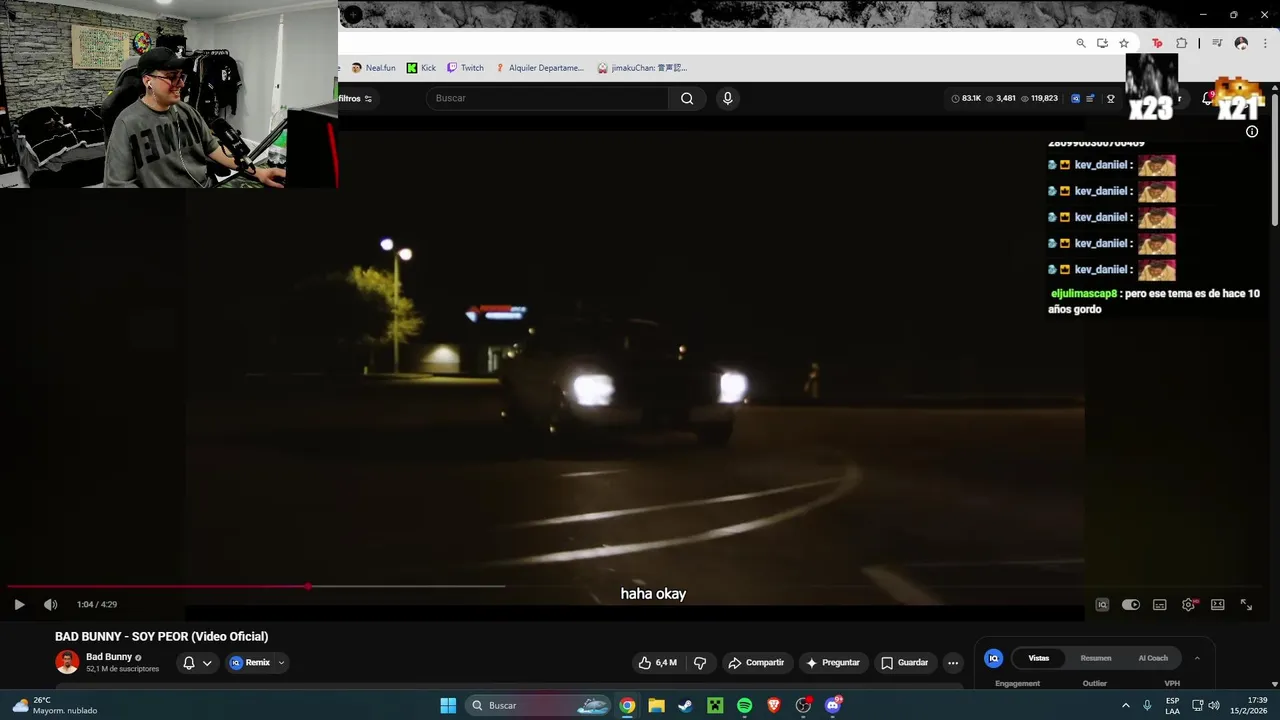Open the filtros filter control
The height and width of the screenshot is (720, 1280).
pyautogui.click(x=355, y=98)
